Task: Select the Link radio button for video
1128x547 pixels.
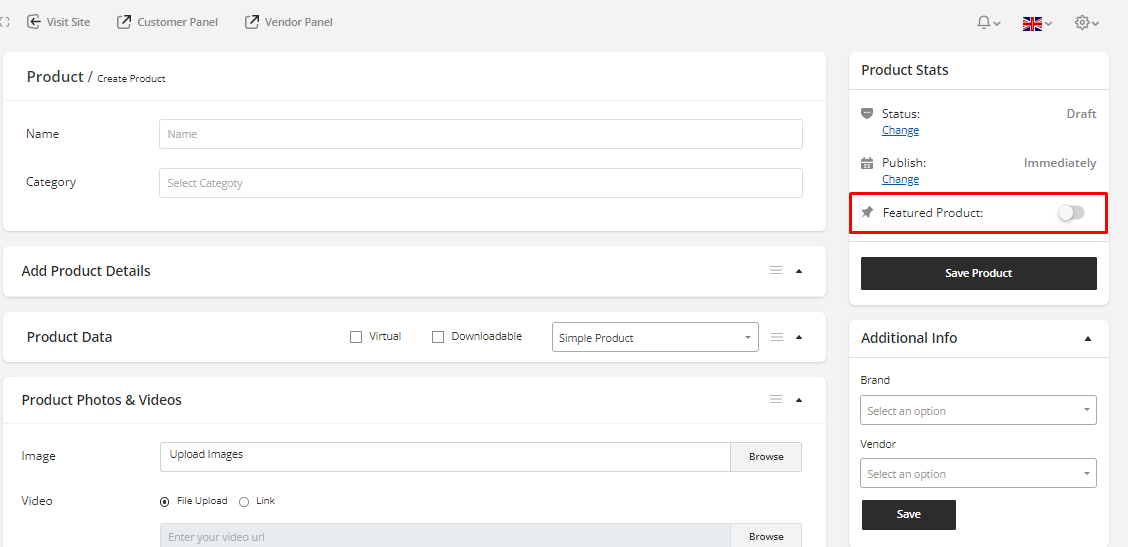Action: [x=244, y=501]
